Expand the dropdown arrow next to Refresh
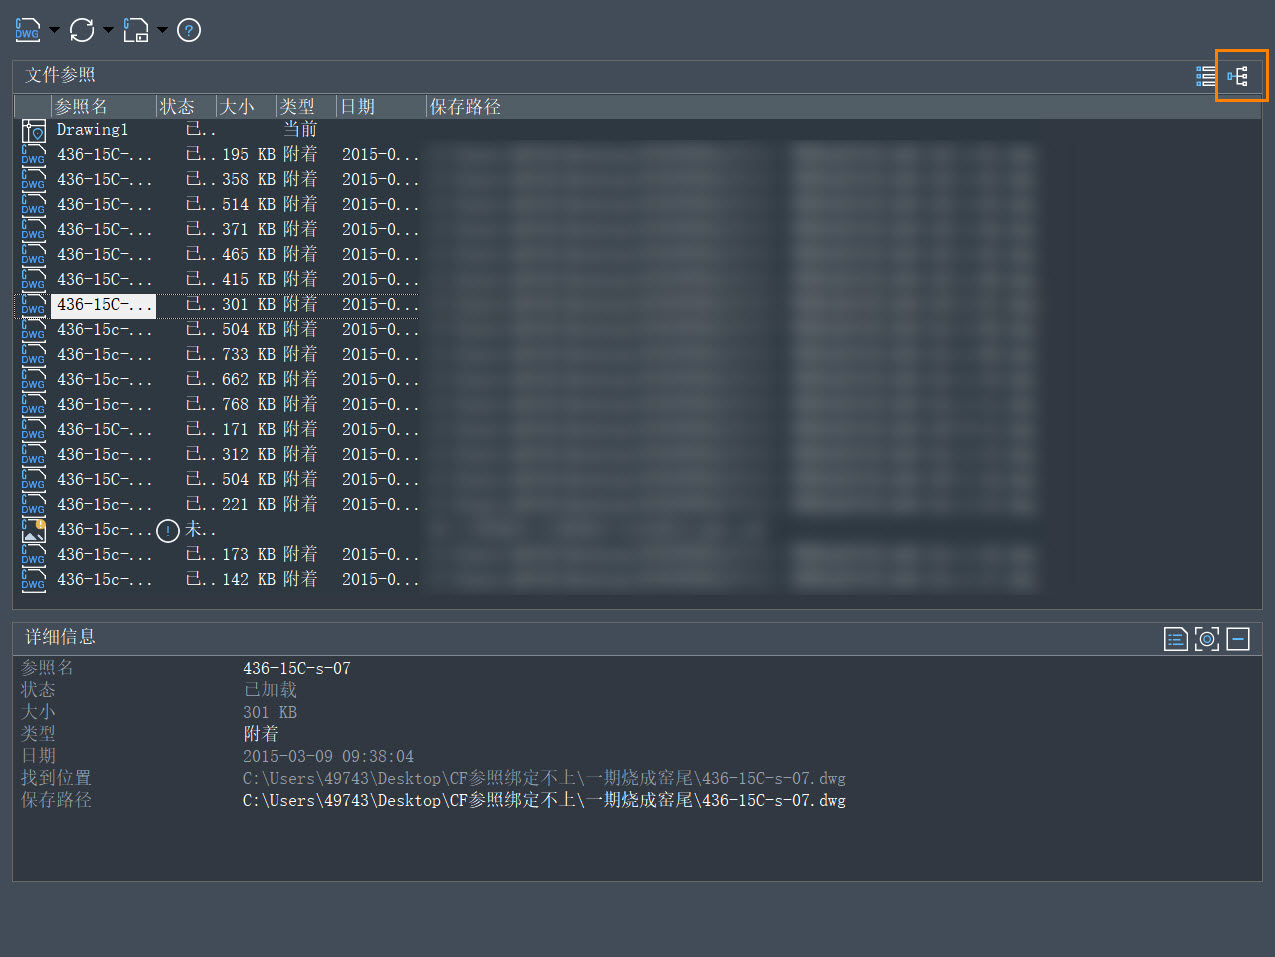Screen dimensions: 1275x957 [108, 30]
